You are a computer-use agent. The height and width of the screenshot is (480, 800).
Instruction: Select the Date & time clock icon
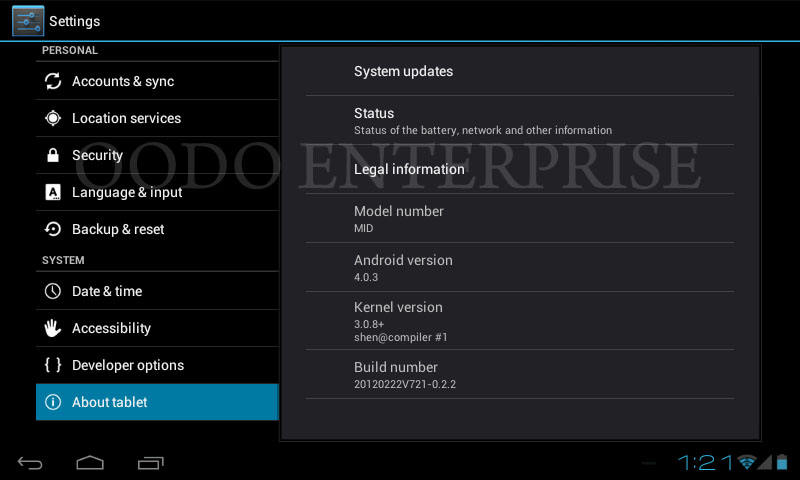(53, 291)
